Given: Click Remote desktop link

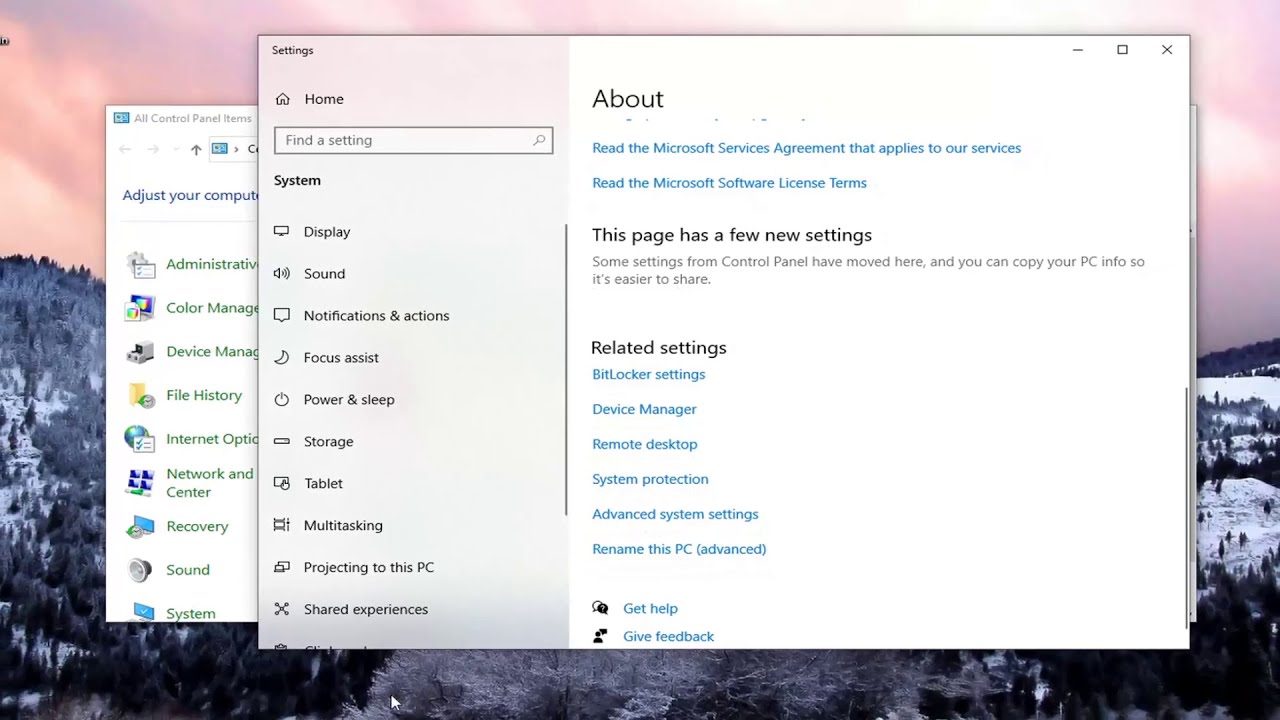Looking at the screenshot, I should point(644,444).
